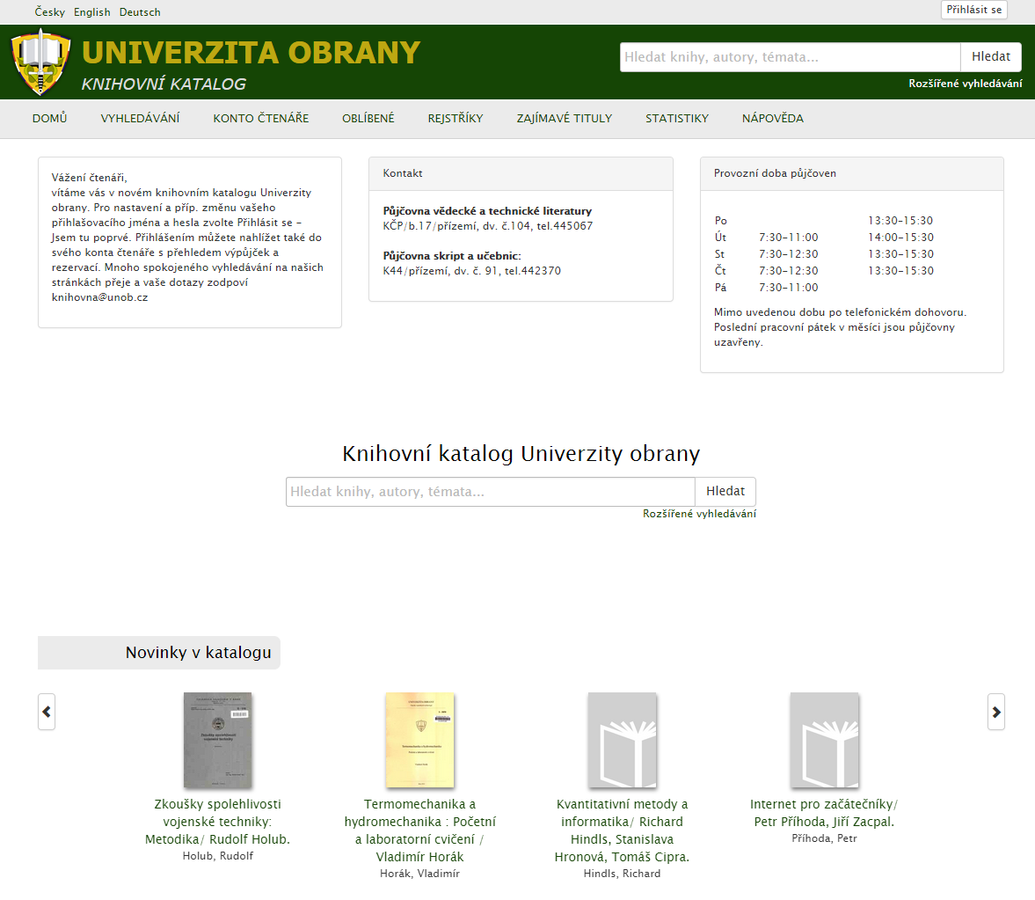Open title link Internet pro začátečníky
The image size is (1035, 900).
(x=824, y=813)
